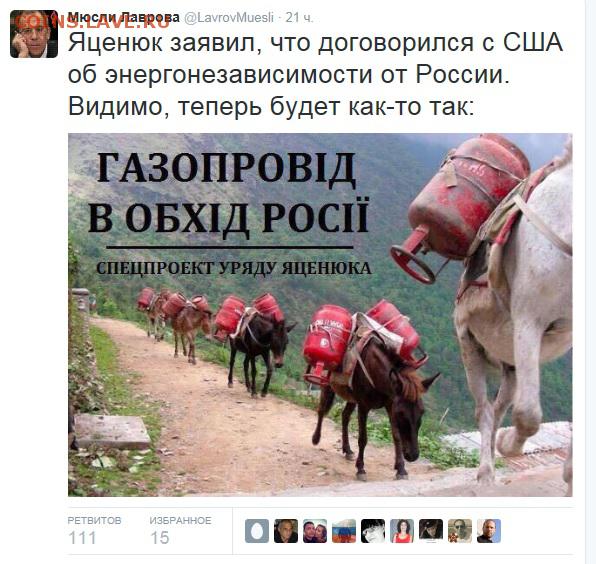This screenshot has height=564, width=596.
Task: Open the last retweeter avatar in row
Action: [489, 531]
